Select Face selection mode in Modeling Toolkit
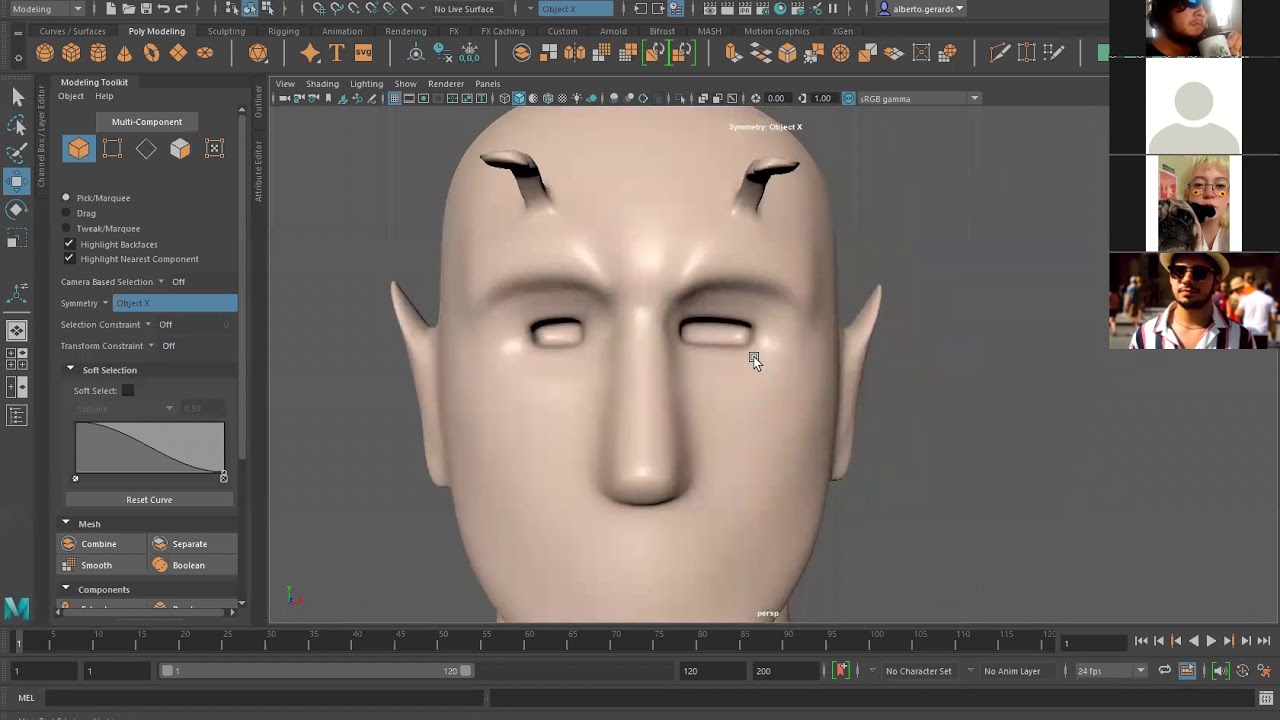The height and width of the screenshot is (720, 1280). [x=180, y=149]
